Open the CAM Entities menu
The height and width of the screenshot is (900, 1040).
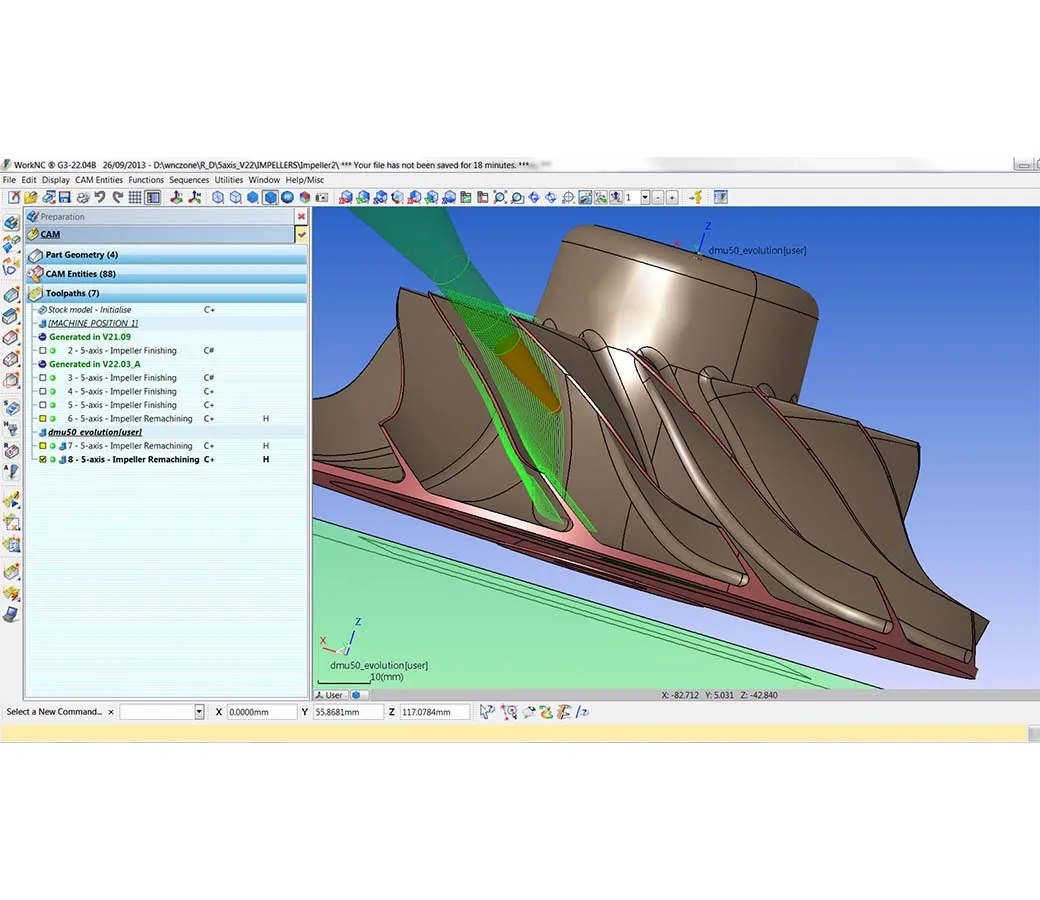(99, 180)
